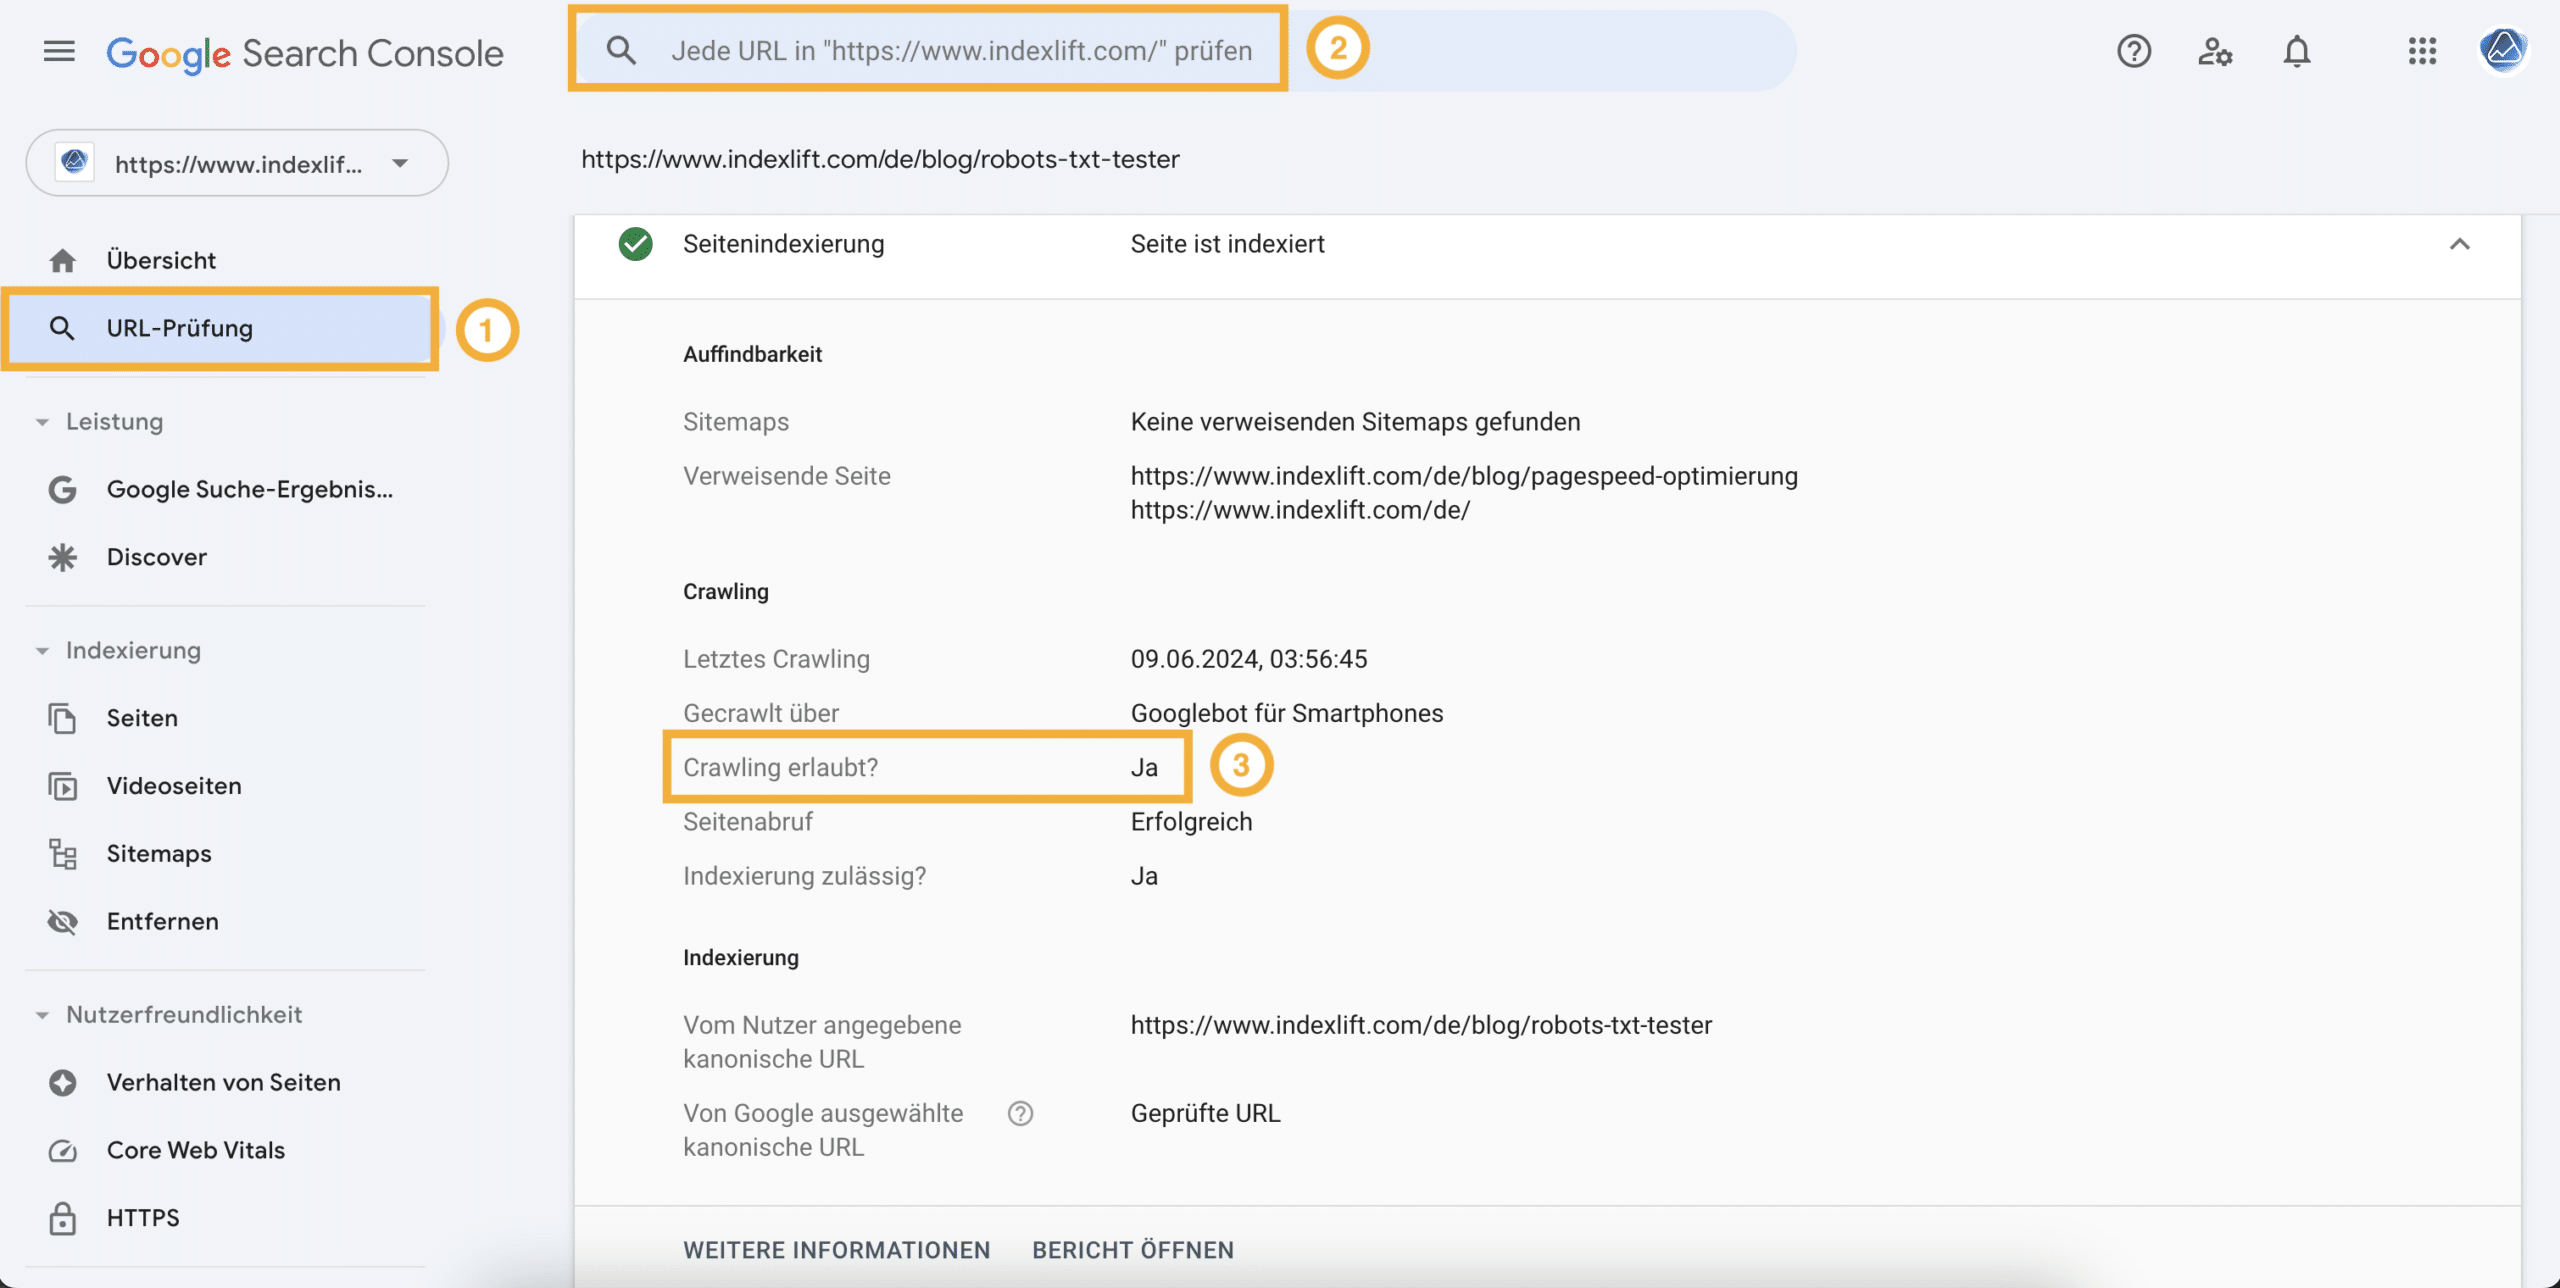Open Core Web Vitals report
The width and height of the screenshot is (2560, 1288).
[196, 1151]
